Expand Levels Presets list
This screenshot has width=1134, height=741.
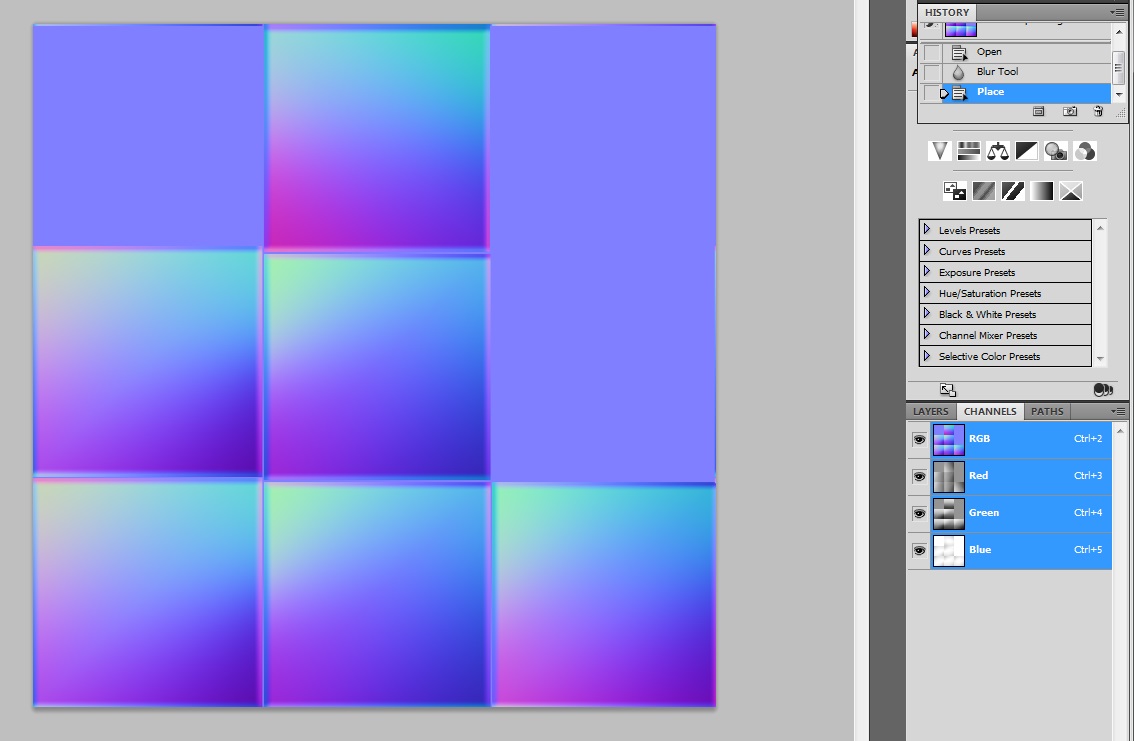click(x=927, y=230)
